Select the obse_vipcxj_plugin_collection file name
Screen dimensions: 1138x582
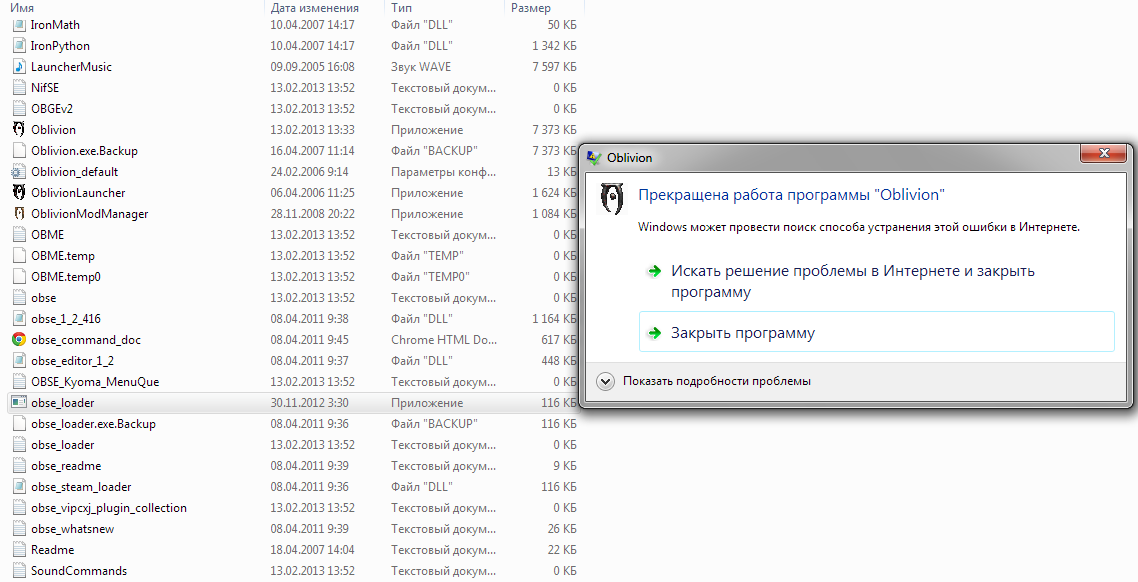(x=109, y=508)
